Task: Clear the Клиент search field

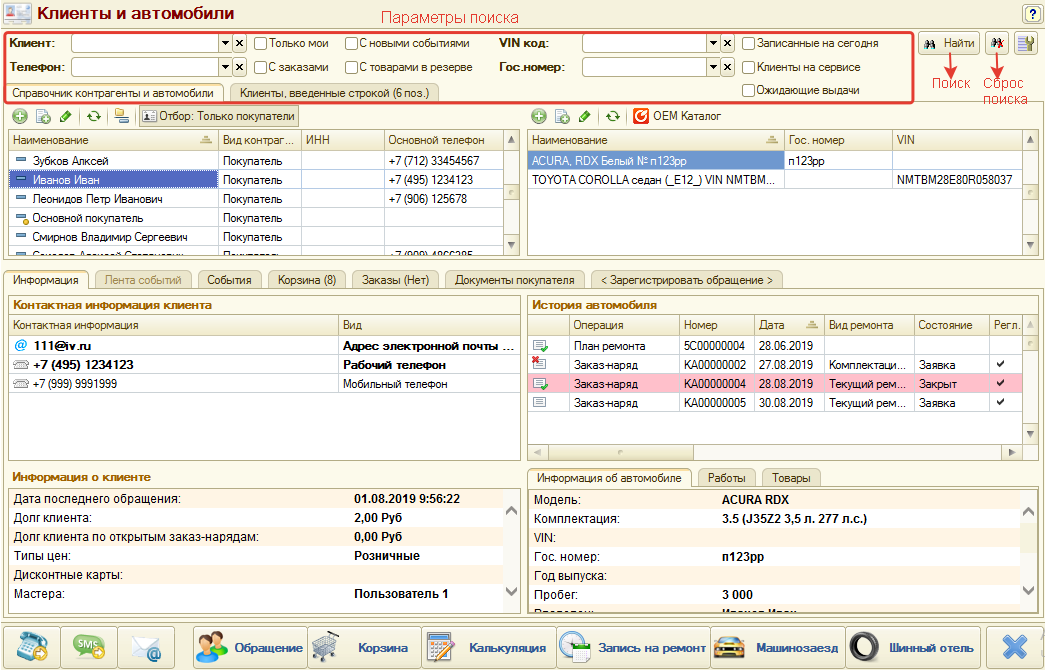Action: click(239, 43)
